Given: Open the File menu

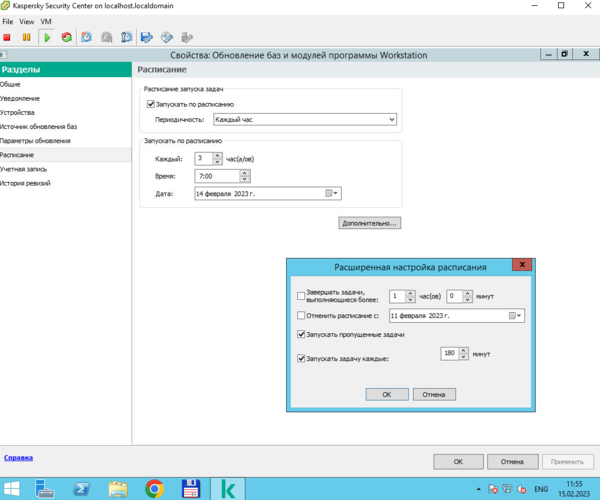Looking at the screenshot, I should (8, 22).
